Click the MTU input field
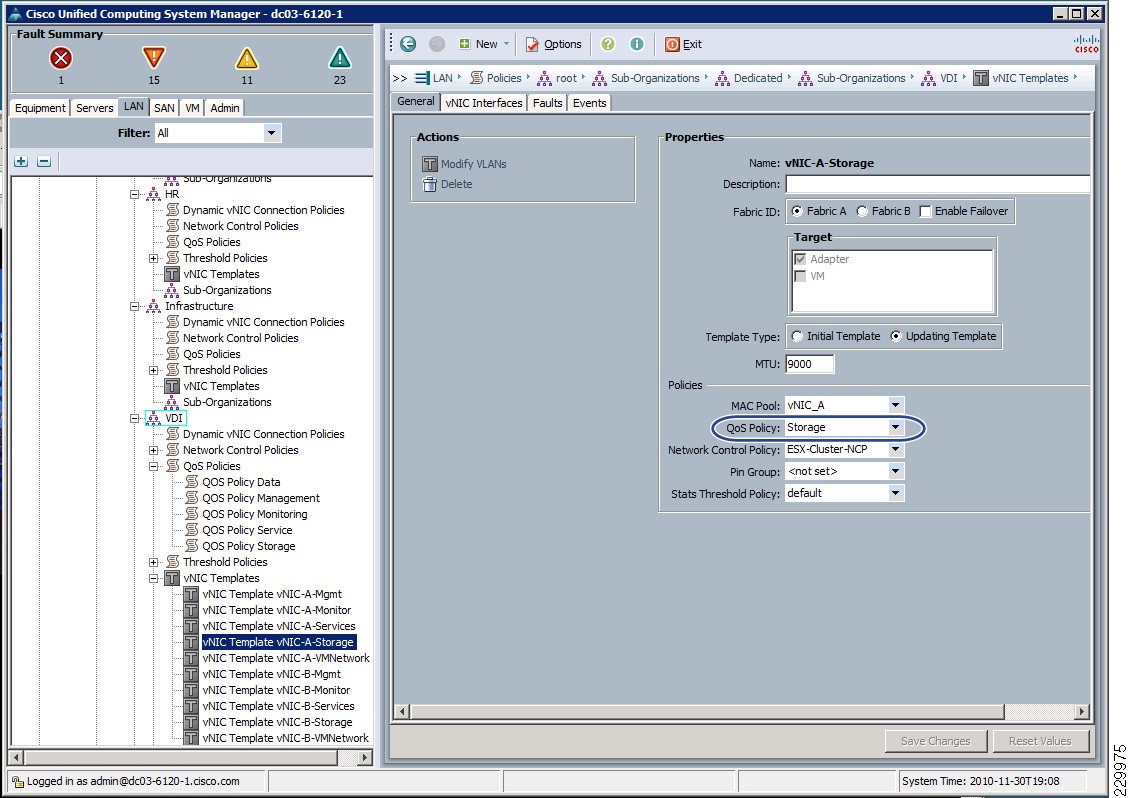This screenshot has width=1128, height=798. coord(809,364)
